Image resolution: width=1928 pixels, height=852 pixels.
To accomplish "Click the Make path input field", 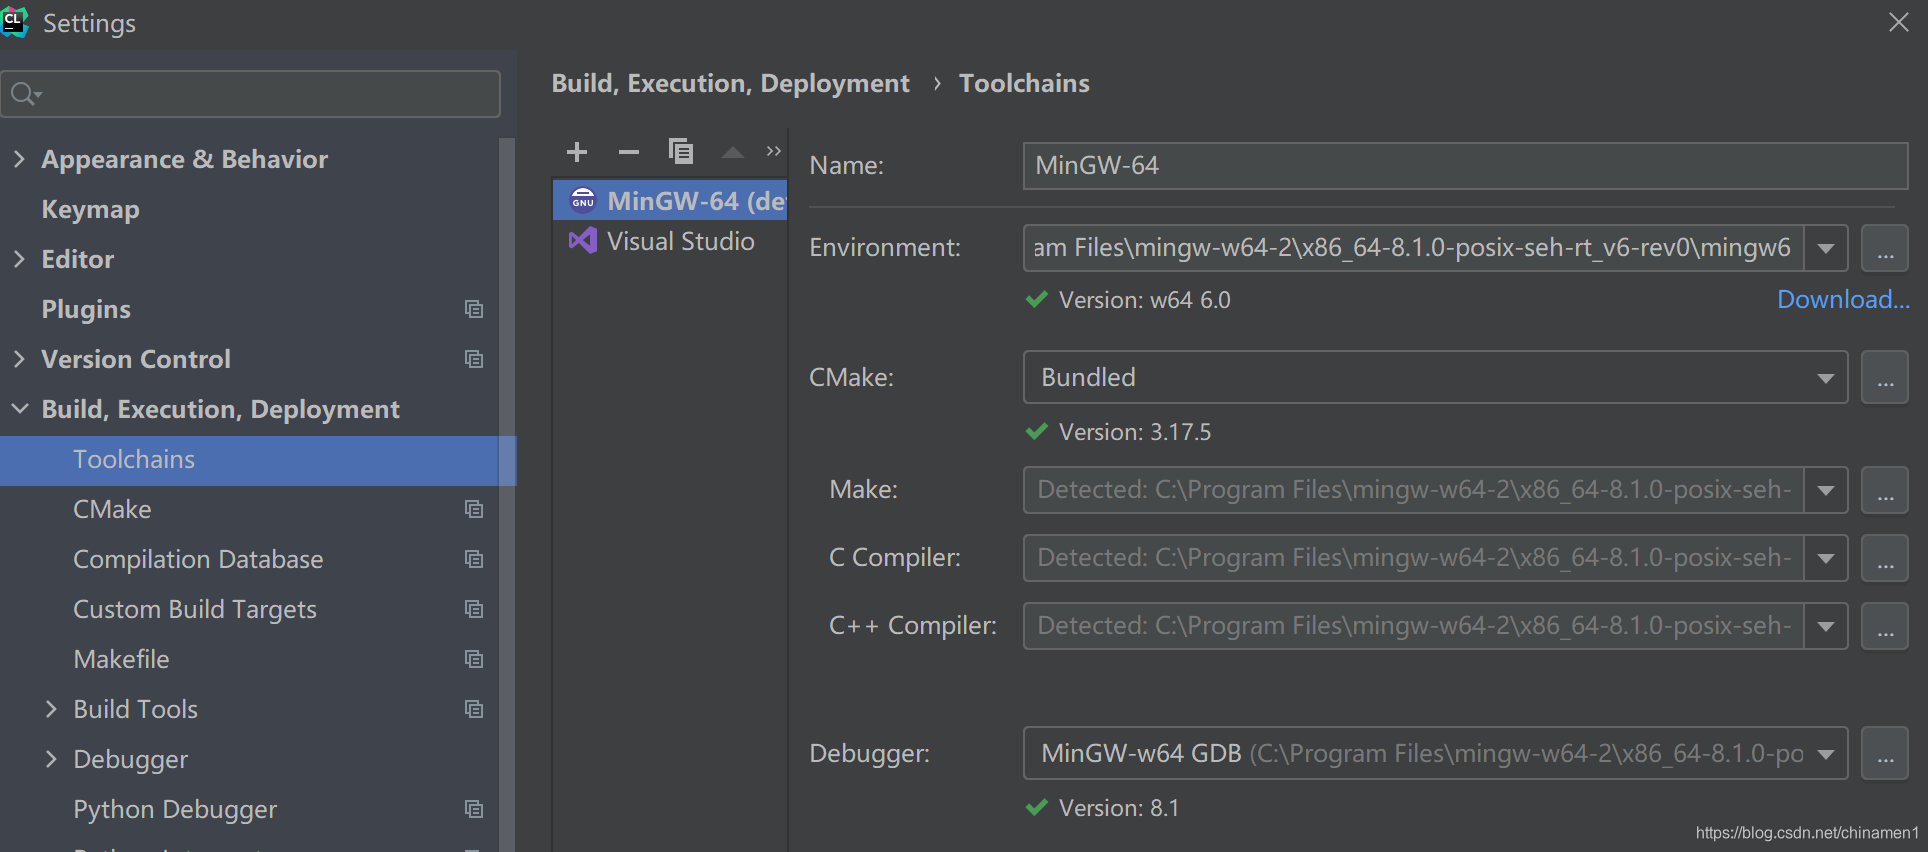I will coord(1414,490).
